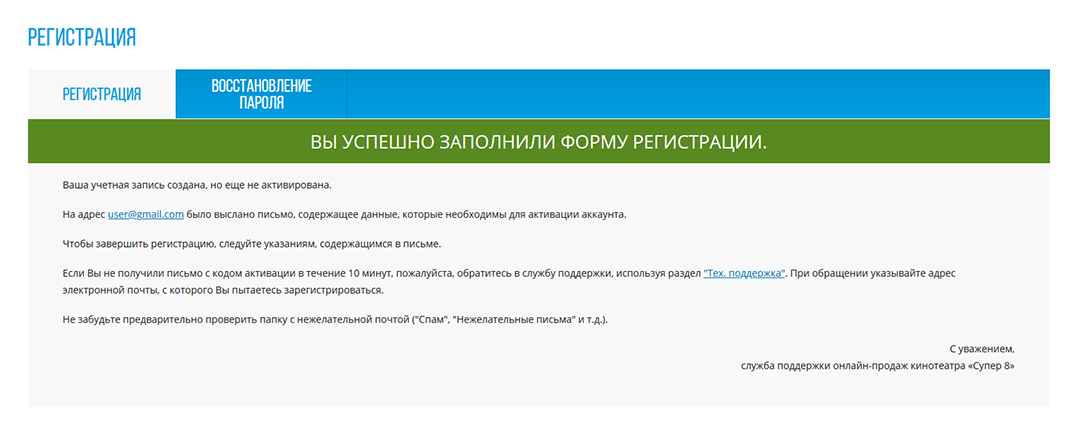
Task: Open the Восстановление пароля tab
Action: tap(261, 94)
